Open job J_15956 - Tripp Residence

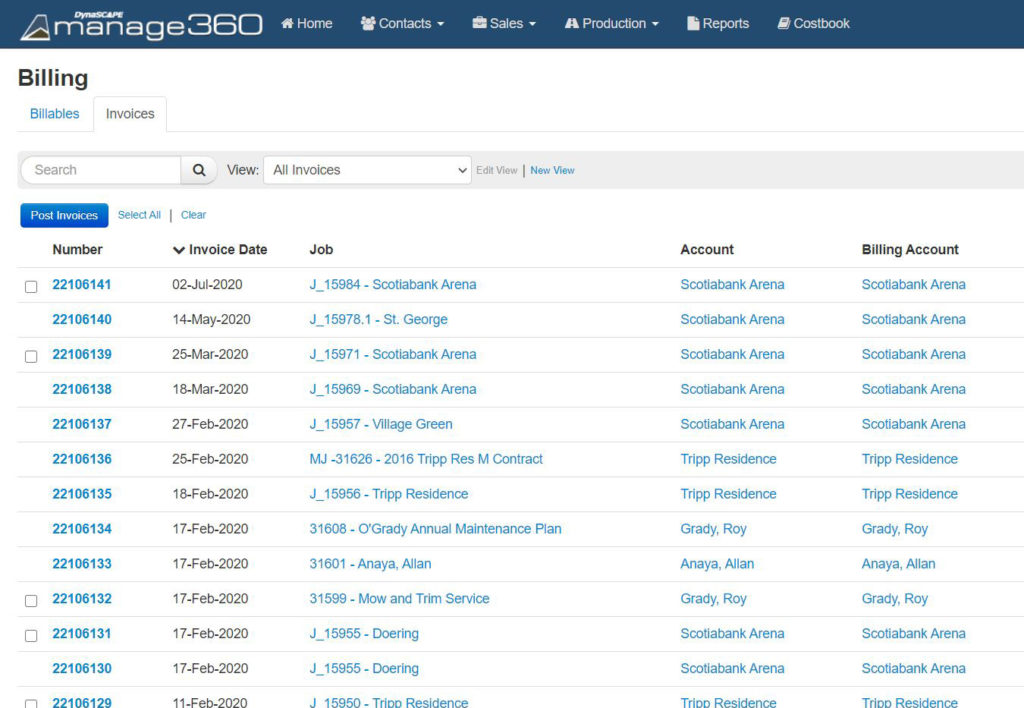pyautogui.click(x=389, y=494)
